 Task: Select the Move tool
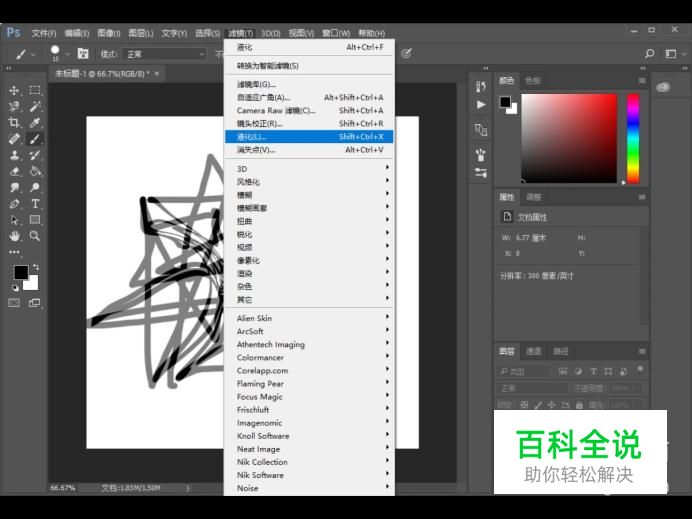(14, 90)
